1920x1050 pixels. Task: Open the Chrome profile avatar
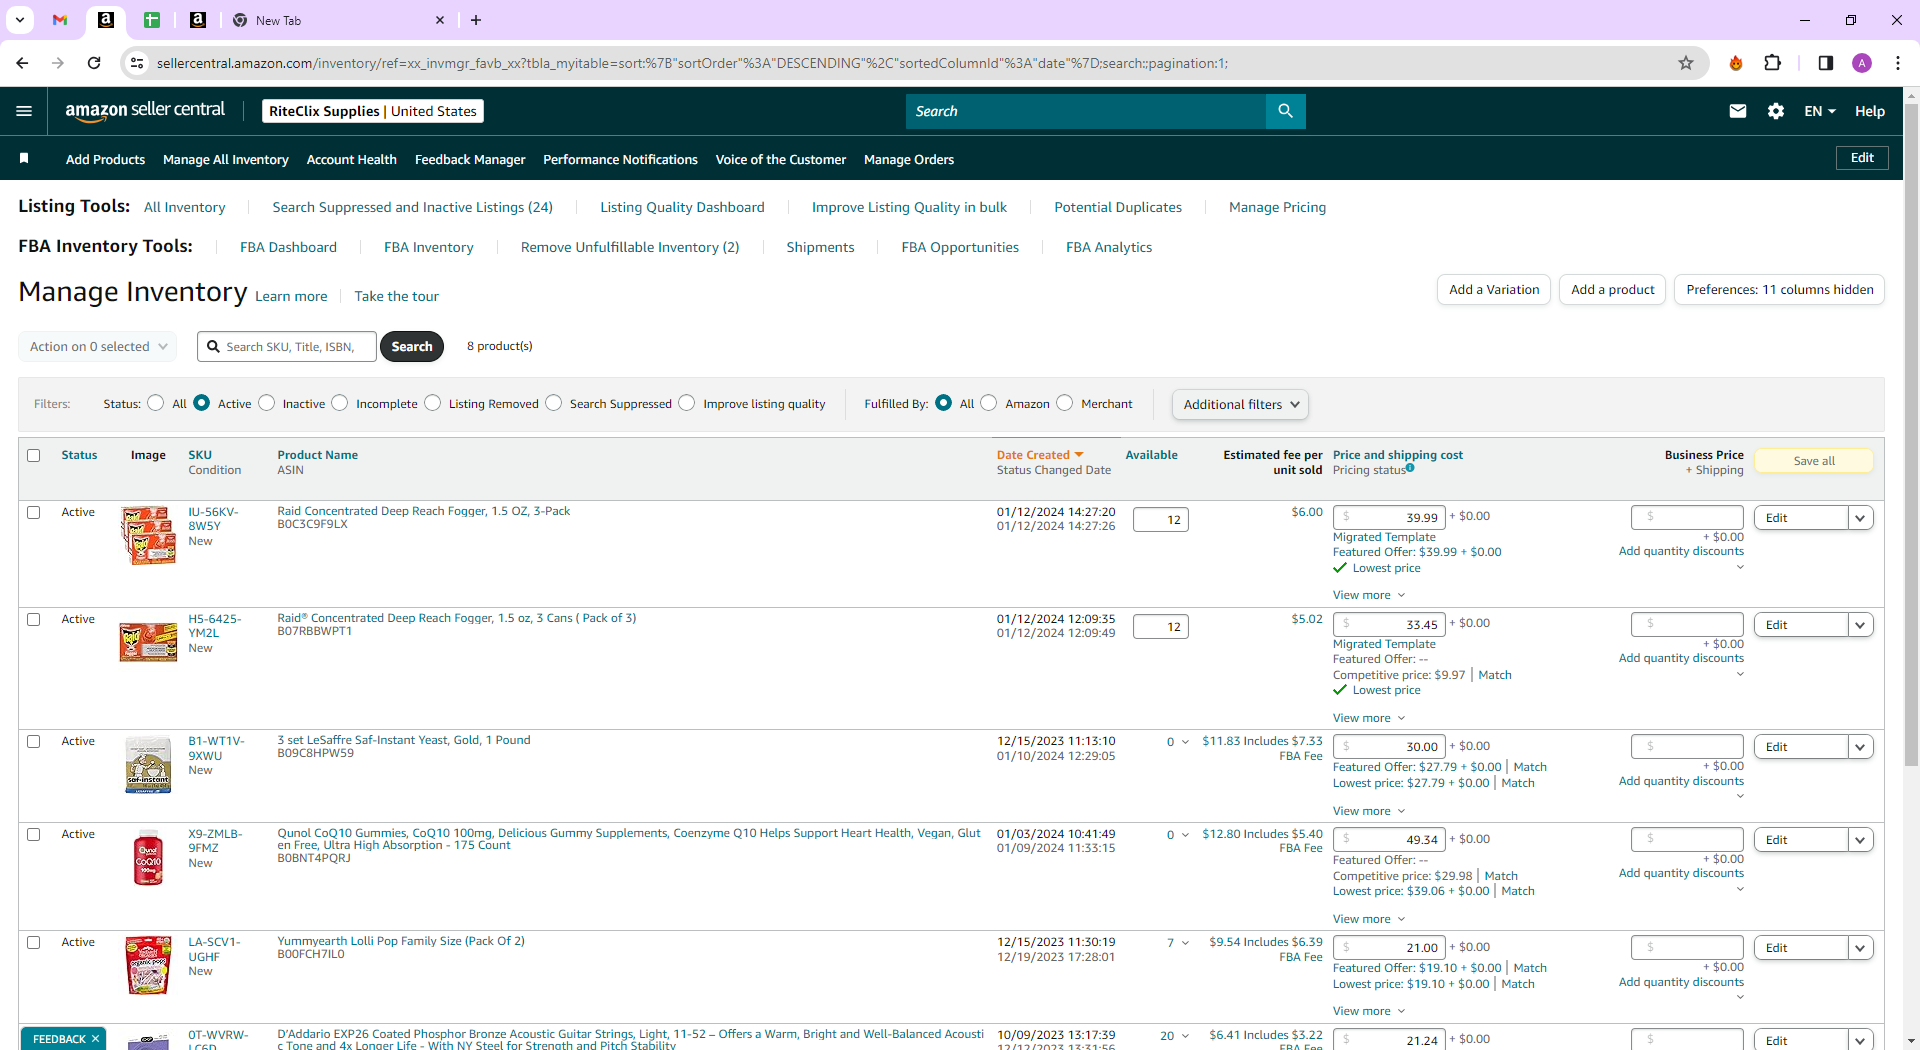1862,63
